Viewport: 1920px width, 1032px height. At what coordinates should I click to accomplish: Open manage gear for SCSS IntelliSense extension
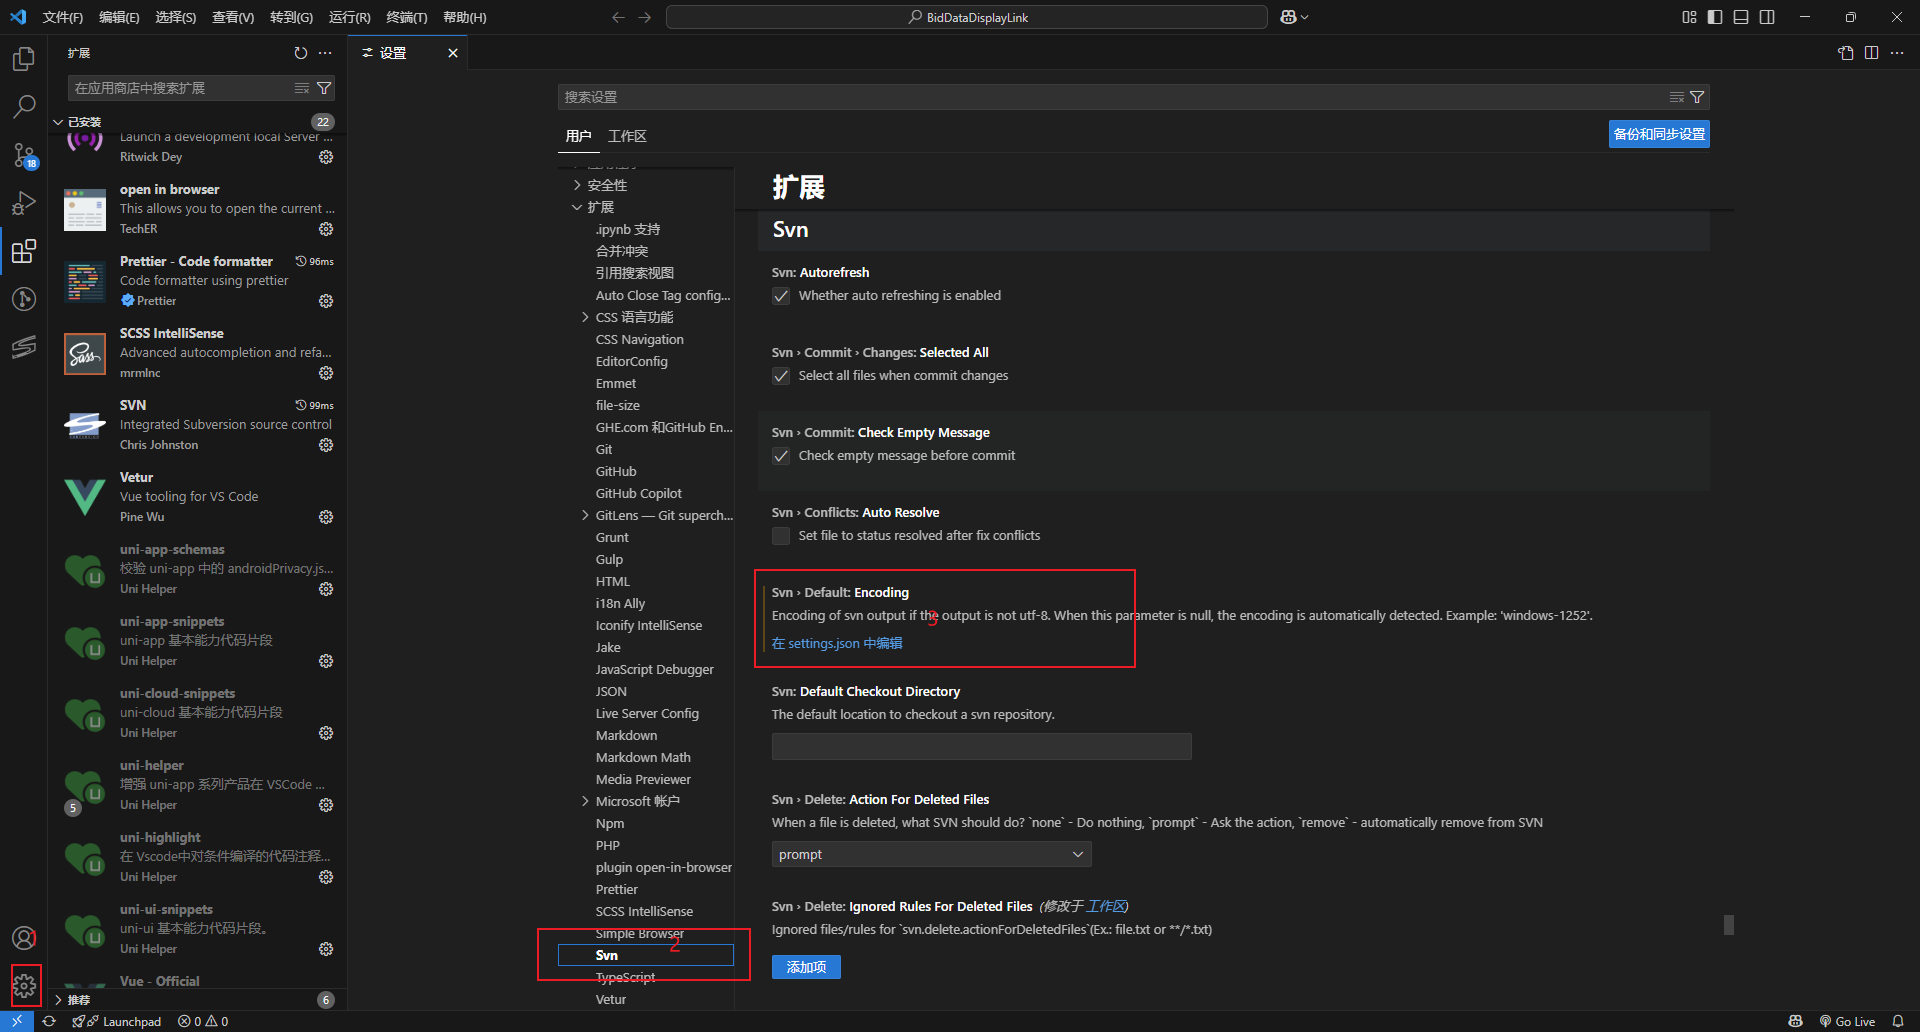[326, 373]
